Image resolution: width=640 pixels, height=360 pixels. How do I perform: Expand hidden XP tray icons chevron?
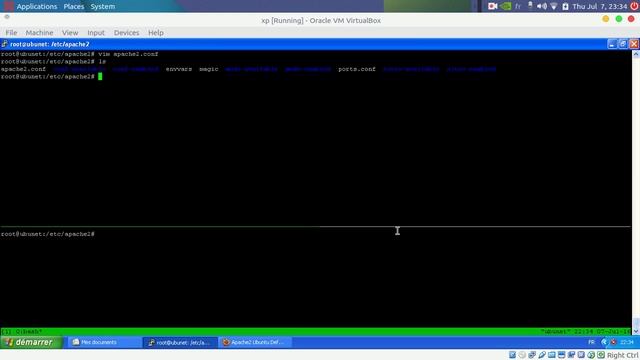tap(604, 342)
